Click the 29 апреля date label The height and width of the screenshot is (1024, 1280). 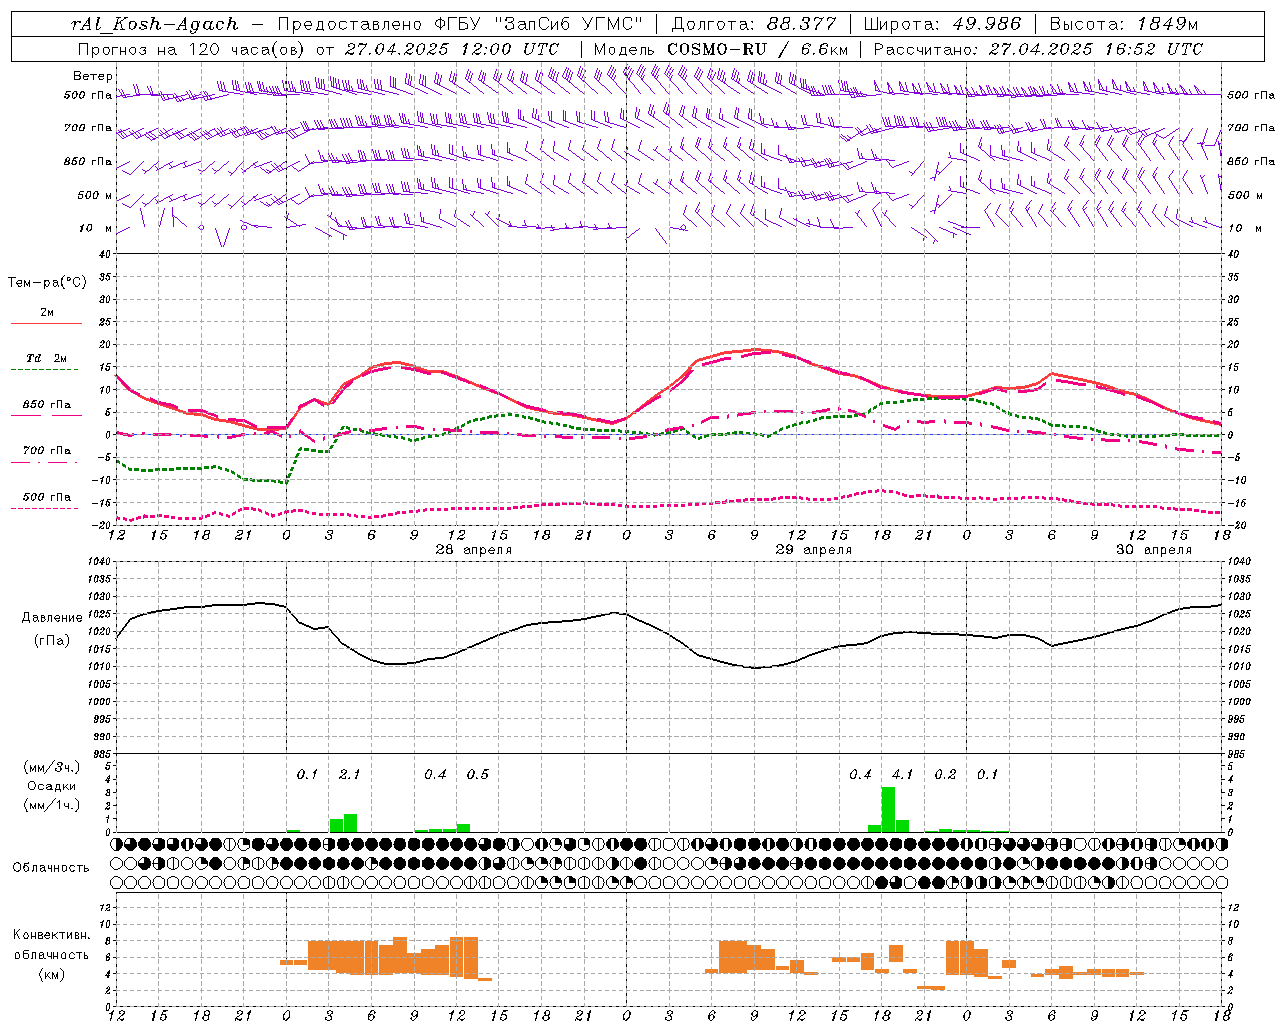(x=814, y=550)
